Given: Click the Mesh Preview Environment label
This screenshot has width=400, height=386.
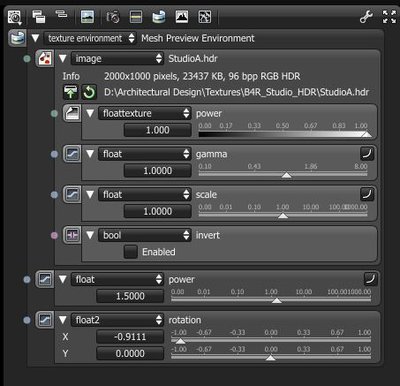Looking at the screenshot, I should [198, 38].
